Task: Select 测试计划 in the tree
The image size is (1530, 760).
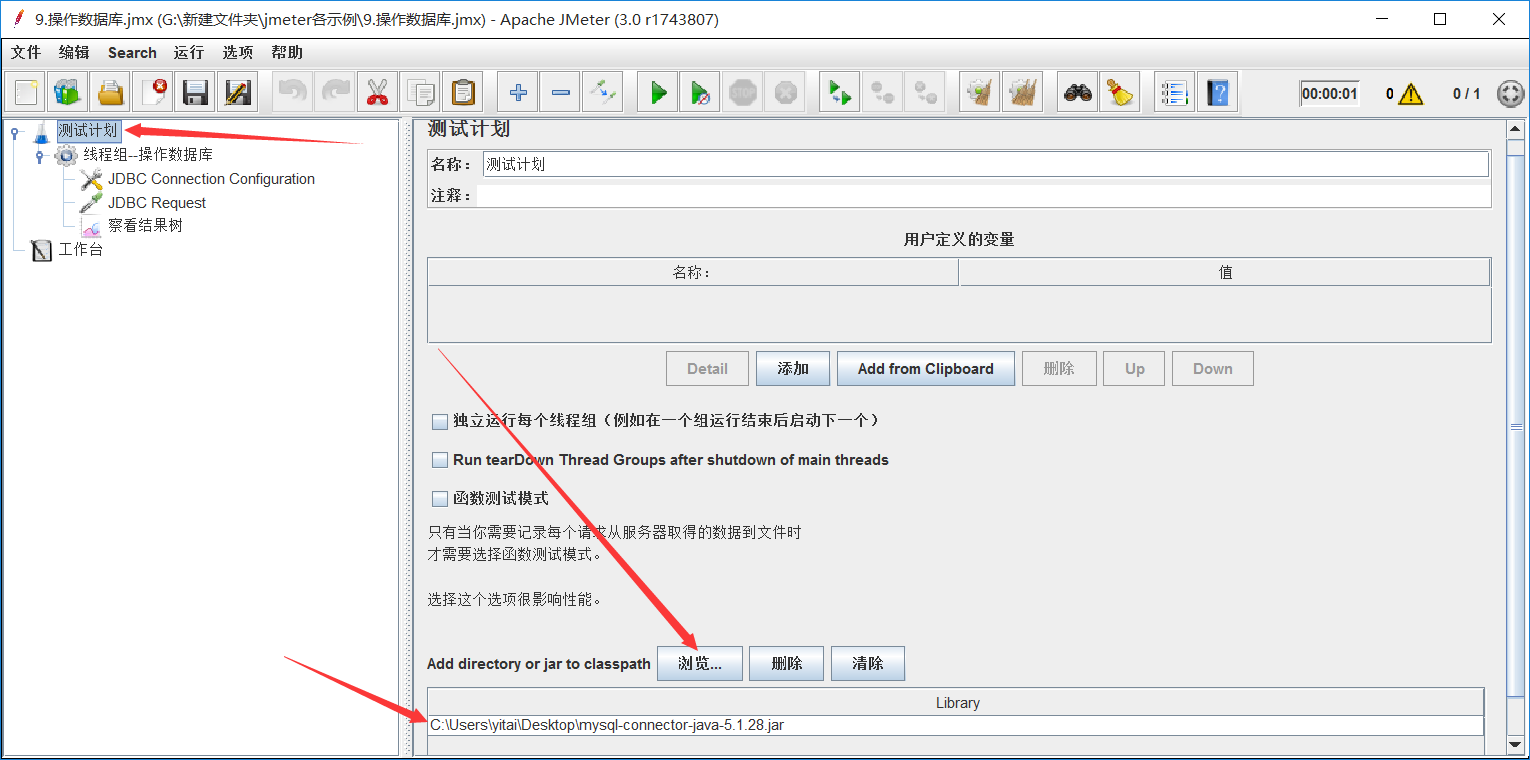Action: click(88, 131)
